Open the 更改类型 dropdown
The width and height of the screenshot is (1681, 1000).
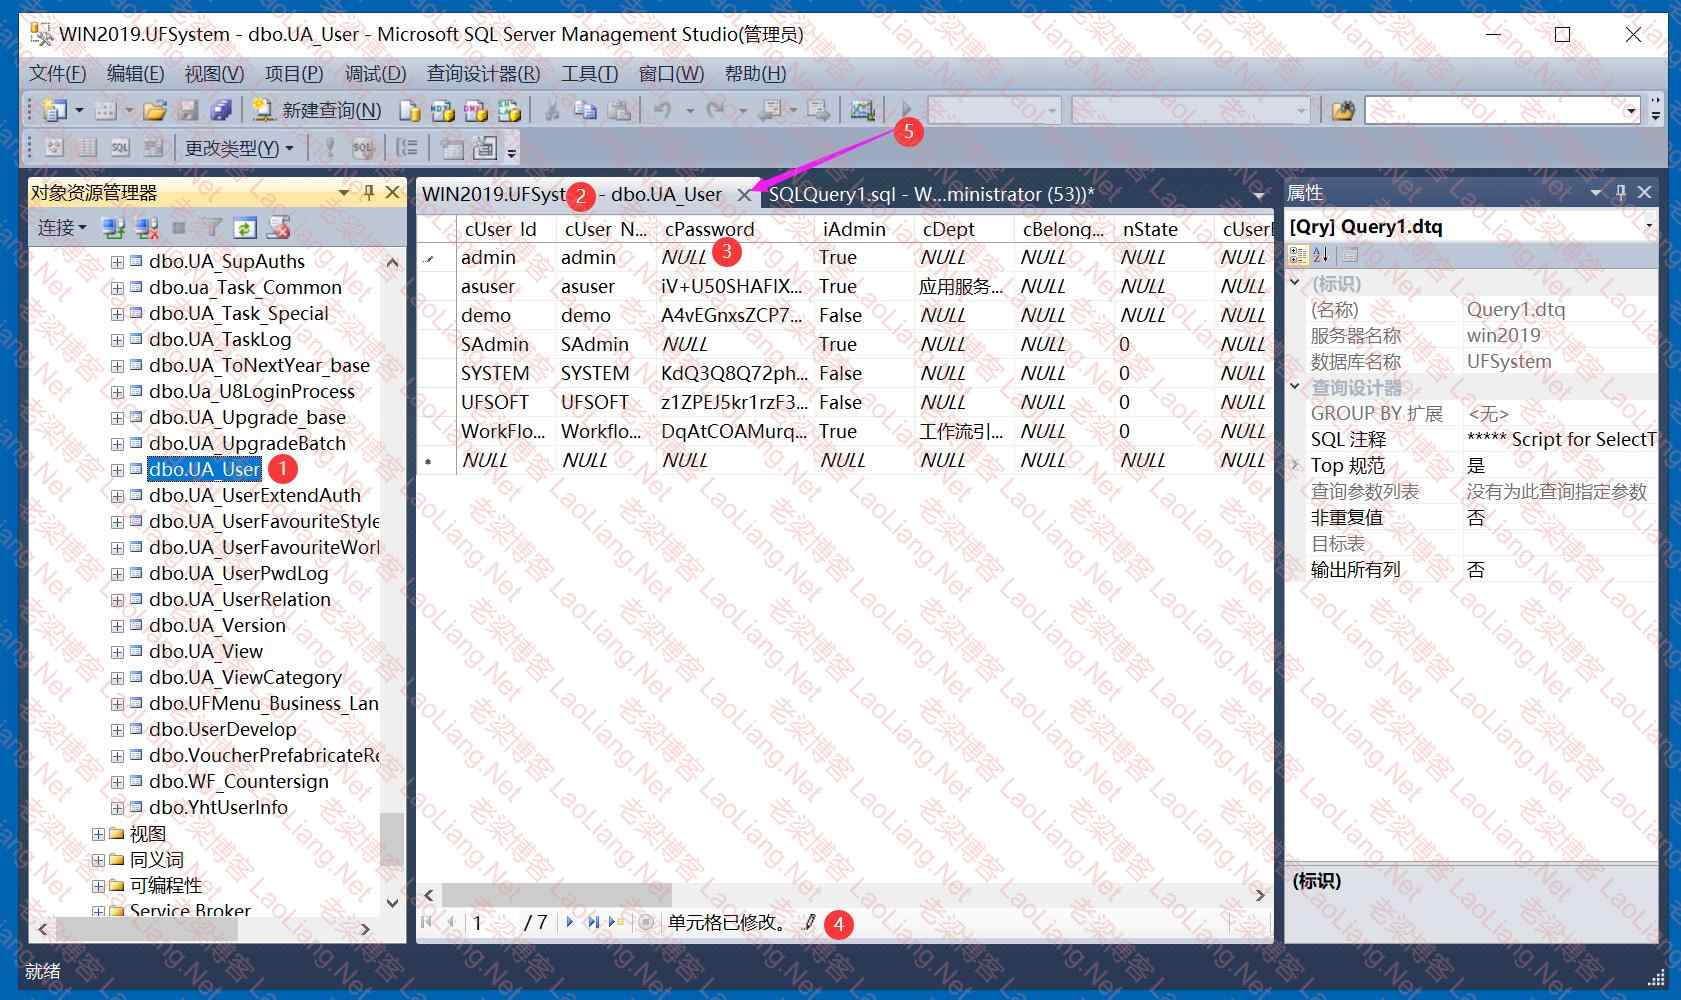pos(239,149)
